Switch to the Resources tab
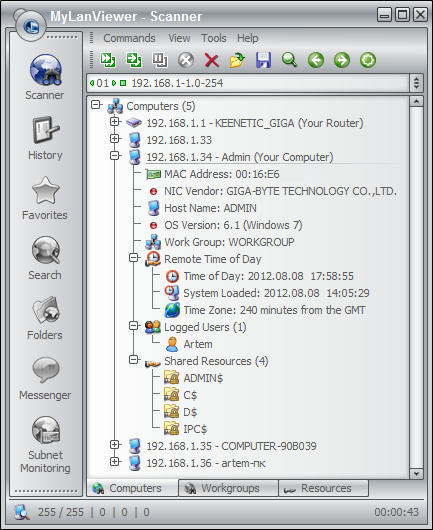This screenshot has height=530, width=433. click(x=323, y=488)
